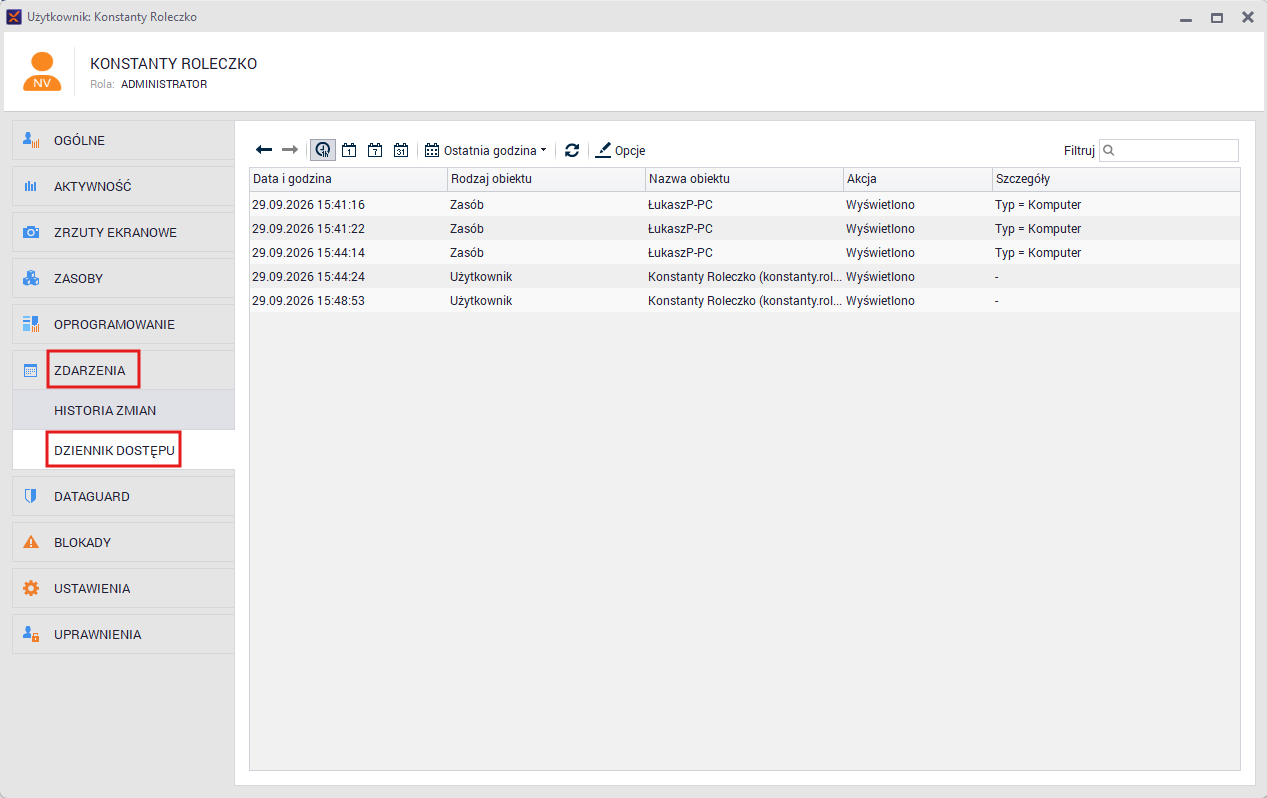
Task: Click 'Użytkownik' in the 15:44:24 row
Action: (481, 277)
